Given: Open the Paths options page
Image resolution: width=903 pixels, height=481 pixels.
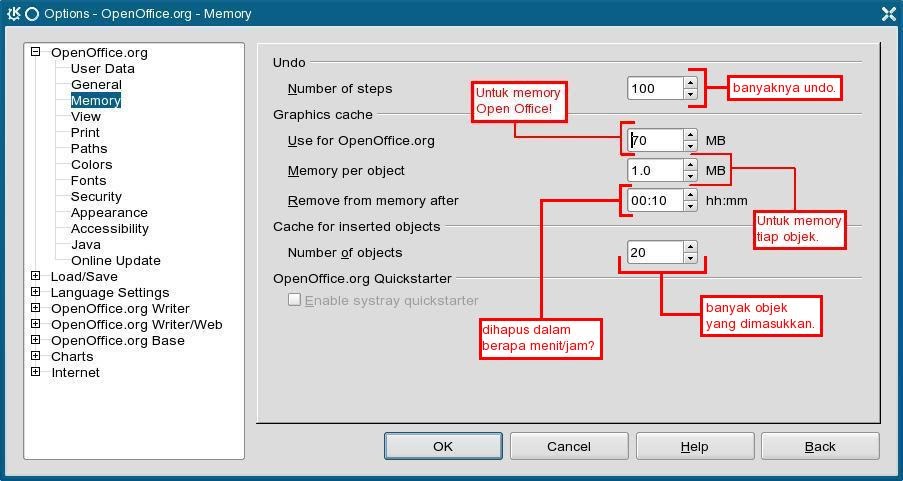Looking at the screenshot, I should pos(89,149).
